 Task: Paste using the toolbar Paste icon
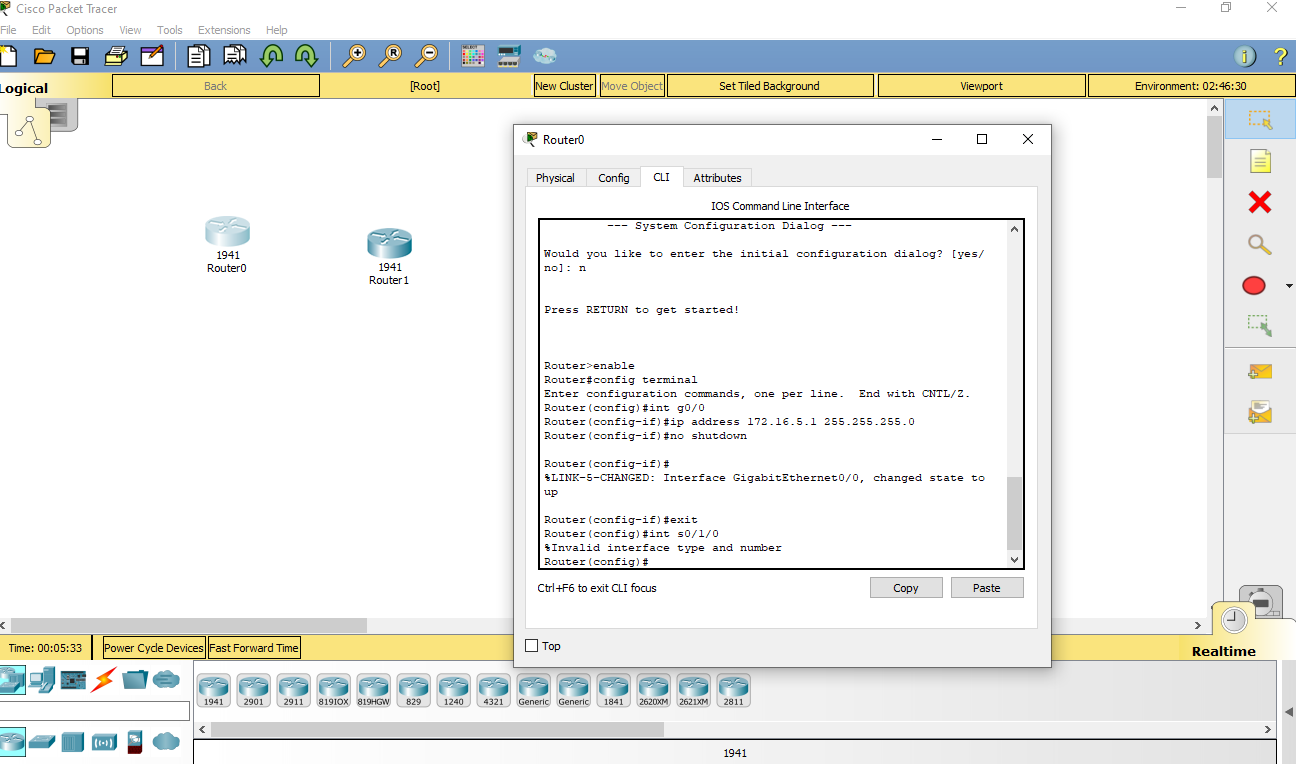(235, 56)
